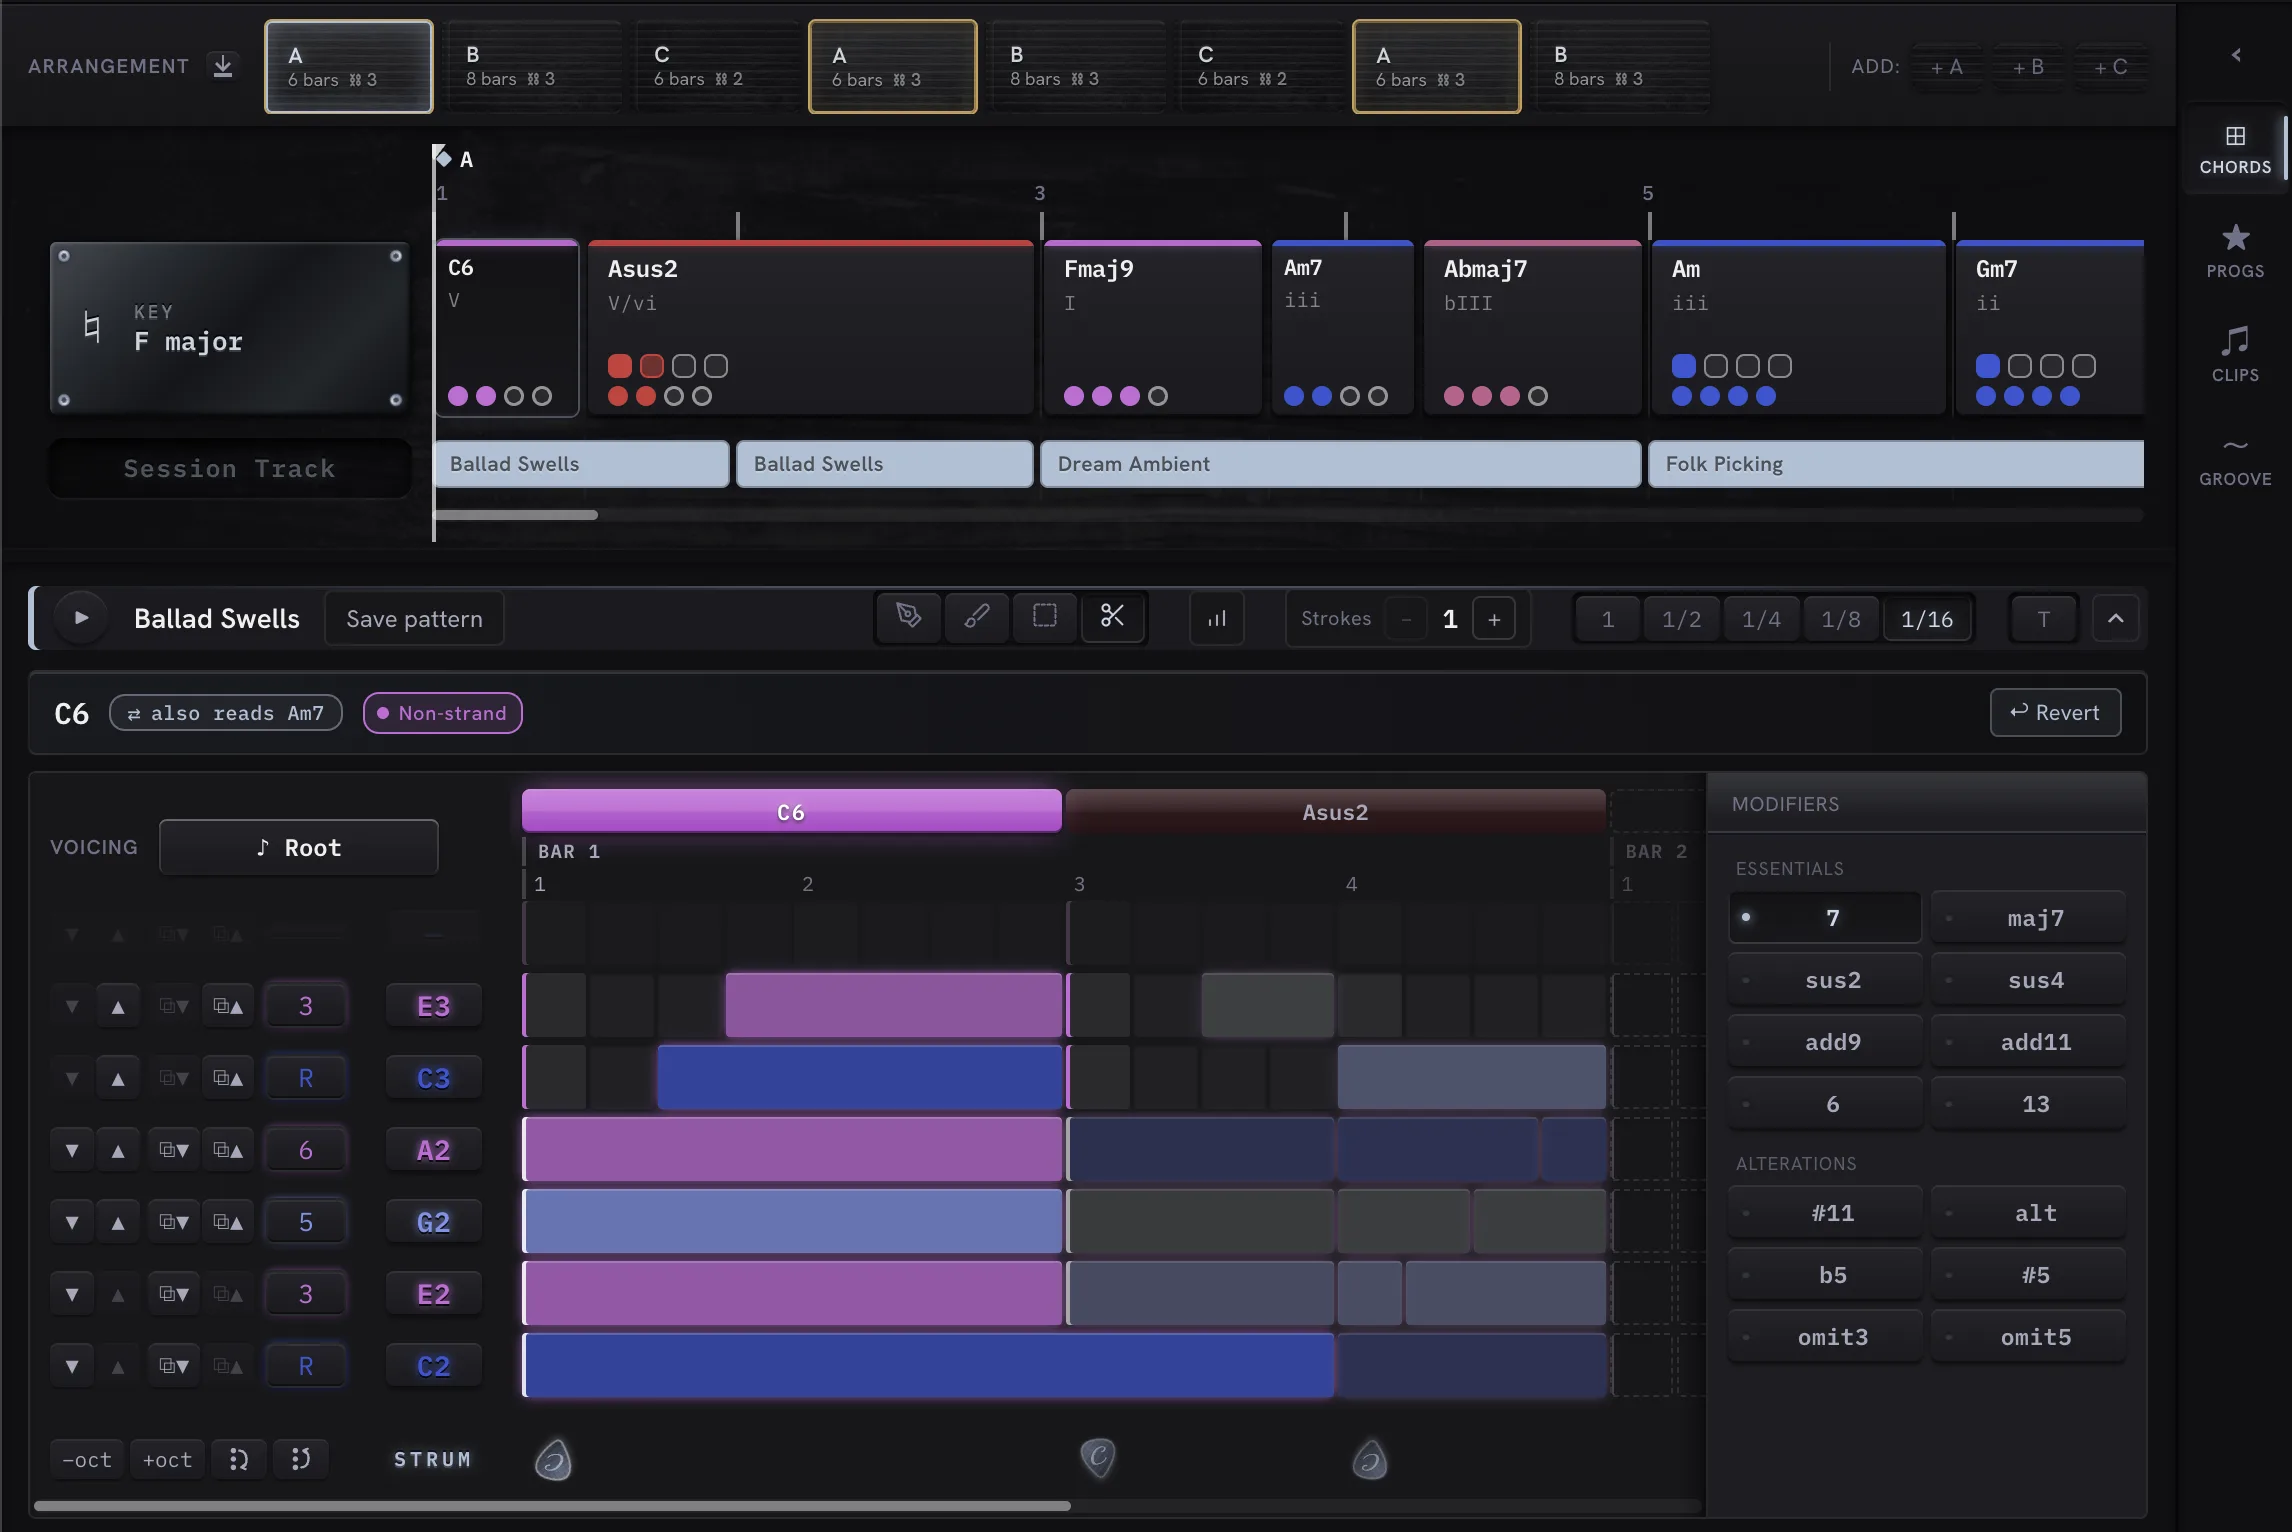Collapse the pattern editor with the chevron
The width and height of the screenshot is (2292, 1532).
point(2115,618)
